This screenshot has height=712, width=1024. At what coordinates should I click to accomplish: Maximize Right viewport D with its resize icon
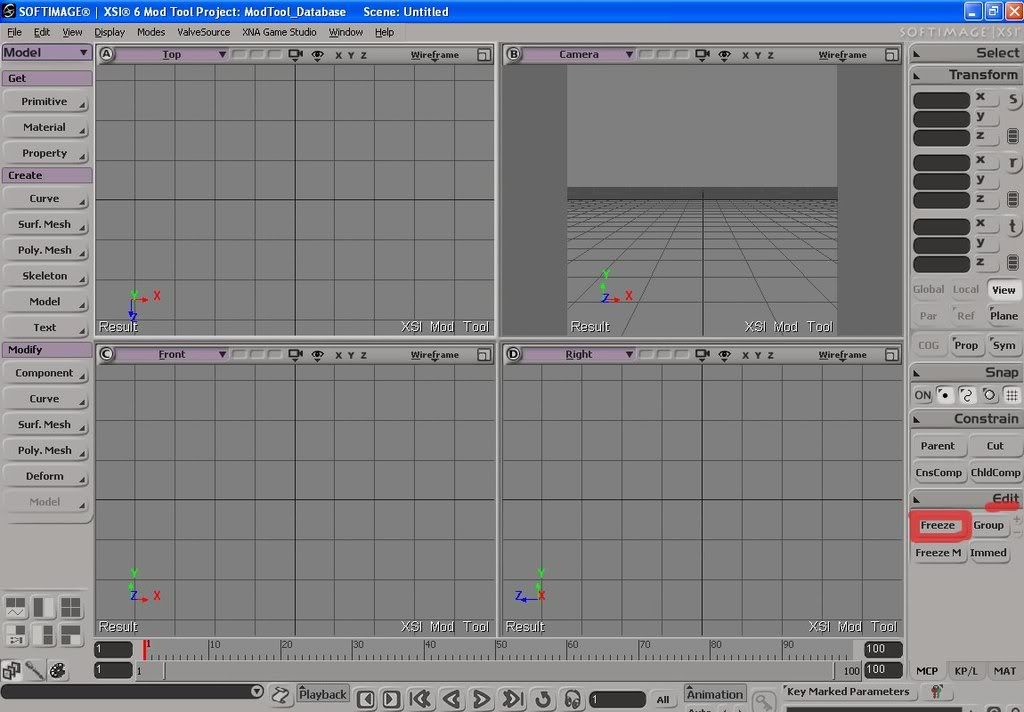891,355
